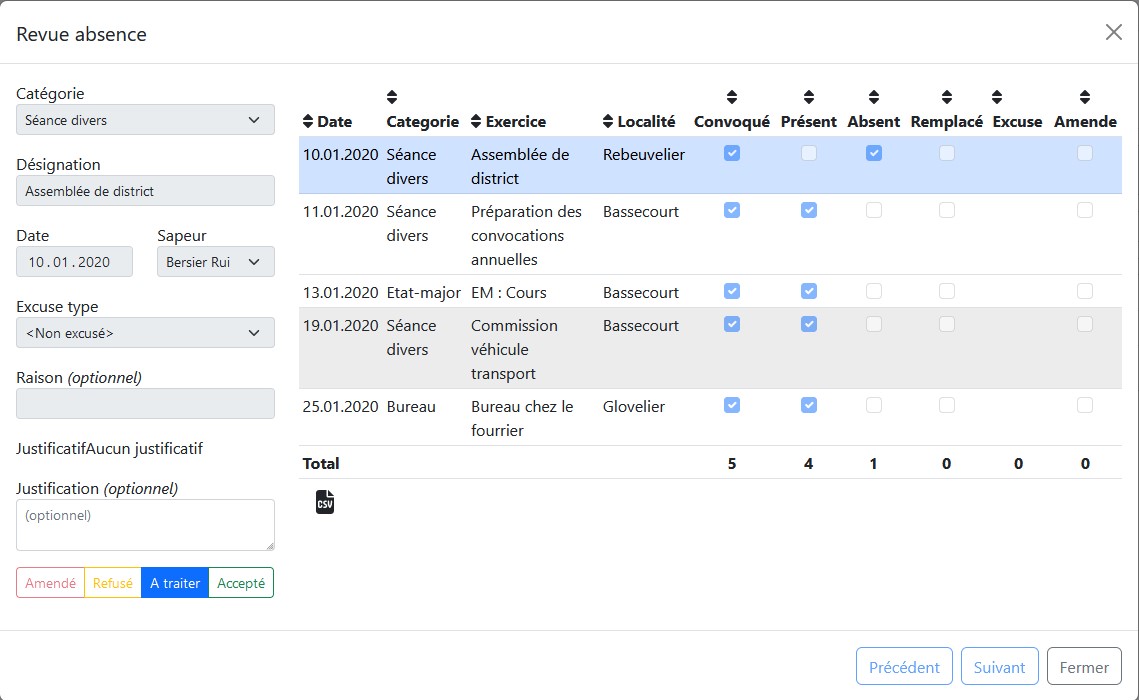Sort by Localité column sort icon
This screenshot has height=700, width=1139.
[608, 122]
